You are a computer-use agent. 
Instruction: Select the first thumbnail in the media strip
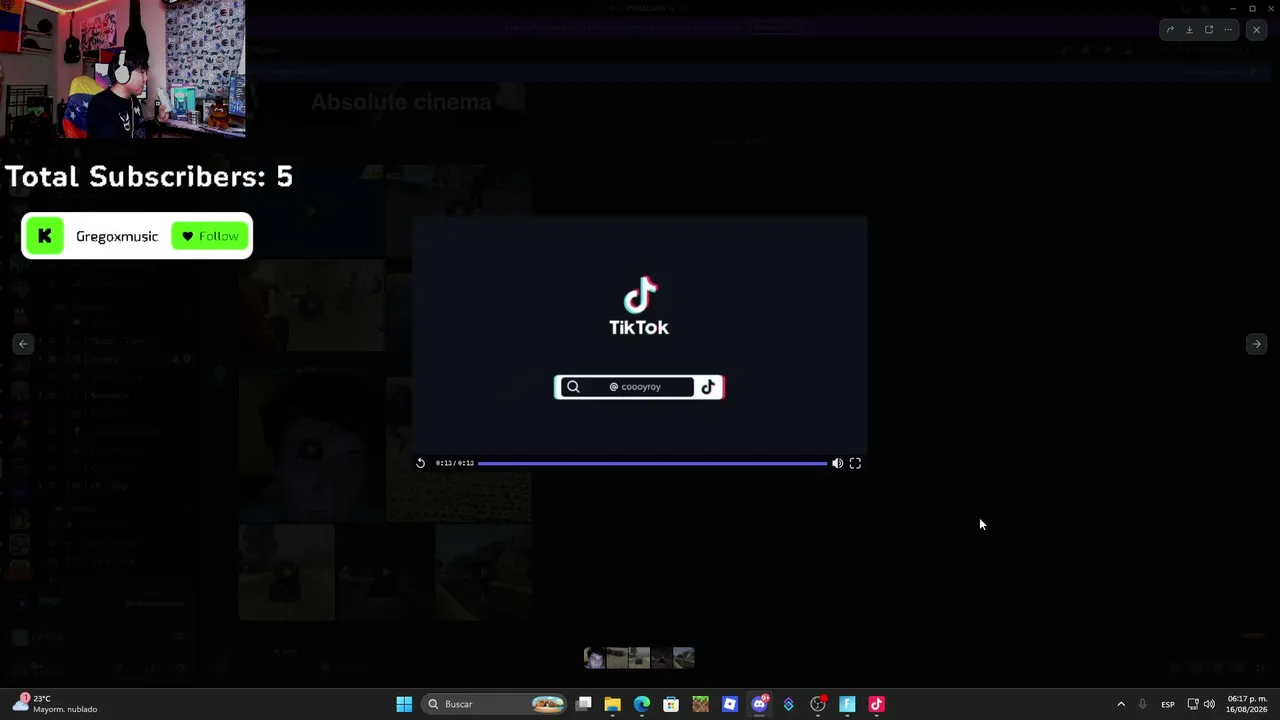[595, 657]
